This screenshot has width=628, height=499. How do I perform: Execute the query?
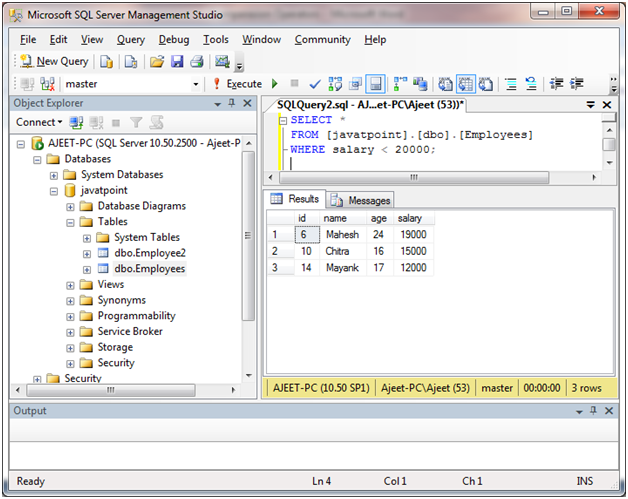click(x=238, y=84)
